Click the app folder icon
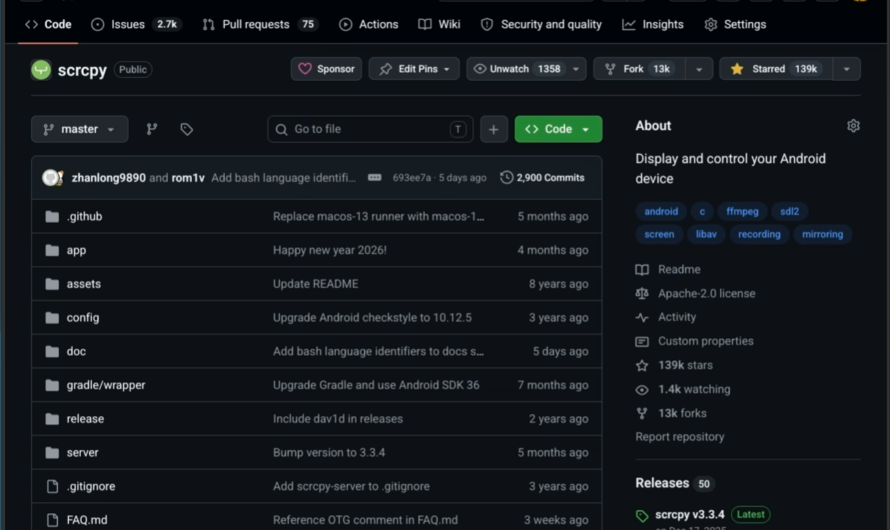890x530 pixels. 52,250
